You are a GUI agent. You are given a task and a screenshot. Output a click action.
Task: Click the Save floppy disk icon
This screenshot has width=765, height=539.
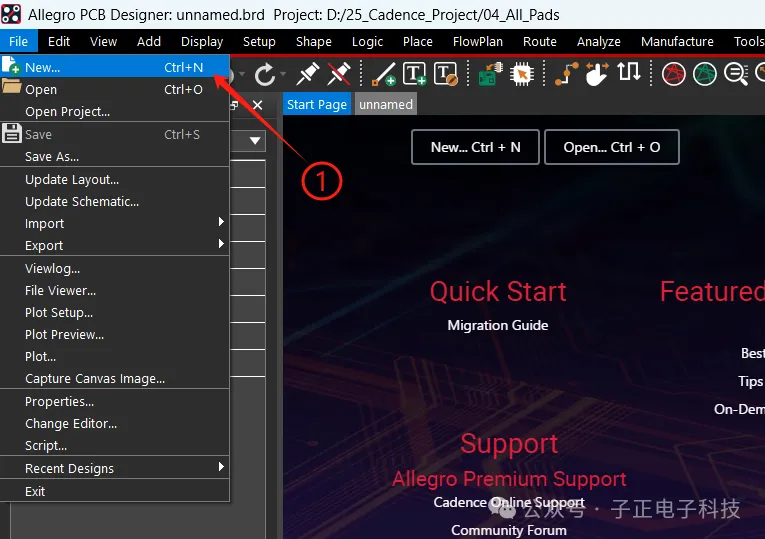click(x=12, y=133)
